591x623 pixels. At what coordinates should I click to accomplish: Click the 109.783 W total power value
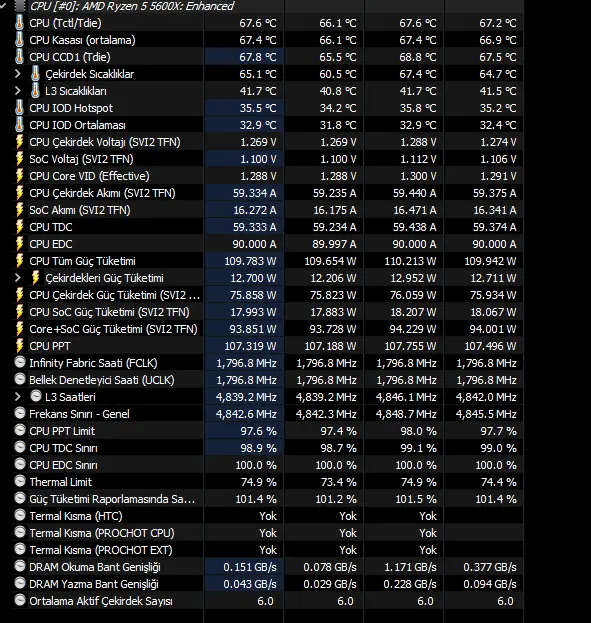click(x=250, y=261)
